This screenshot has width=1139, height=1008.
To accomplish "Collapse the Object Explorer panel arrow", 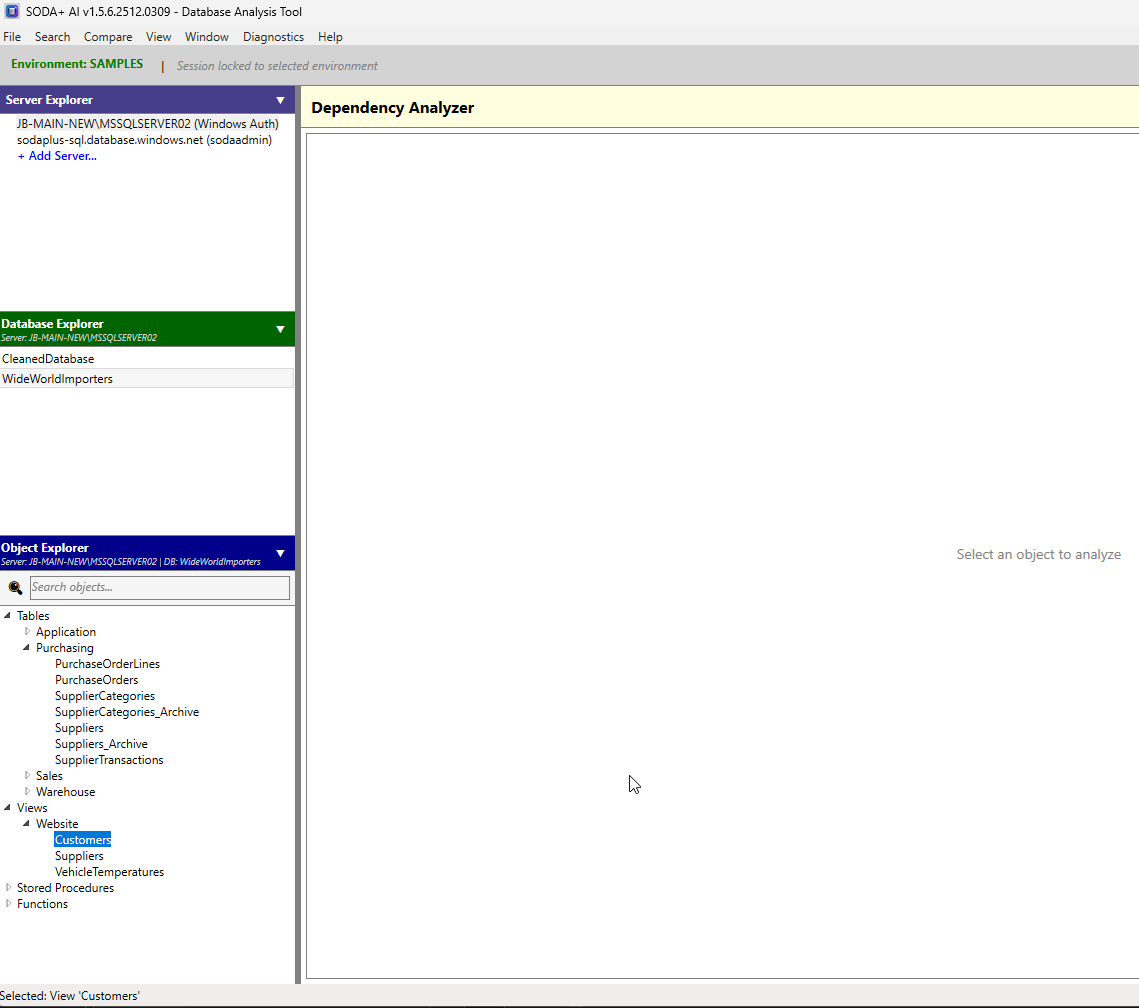I will 280,553.
